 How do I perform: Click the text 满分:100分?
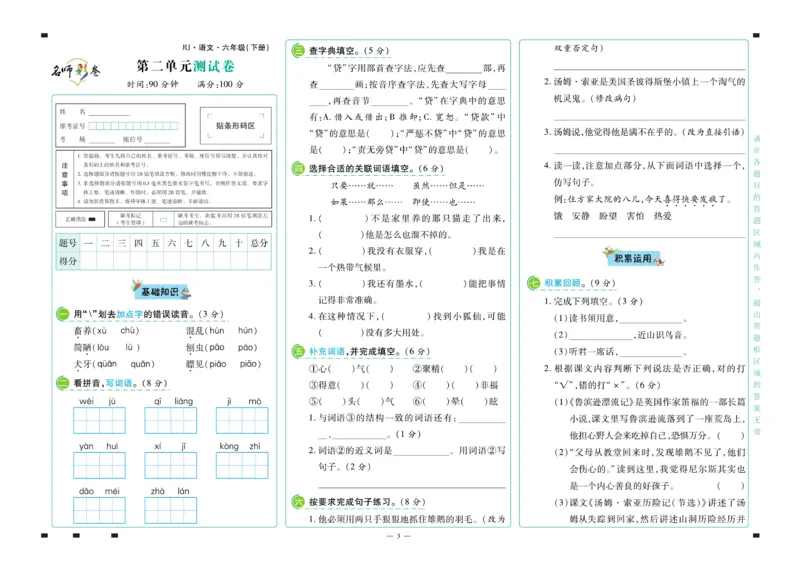(220, 84)
